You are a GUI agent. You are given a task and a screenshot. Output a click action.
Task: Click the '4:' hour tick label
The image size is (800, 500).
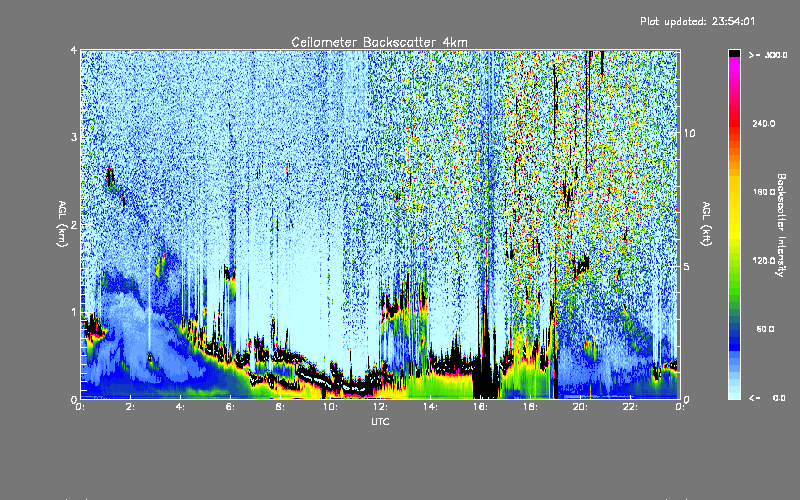[x=180, y=407]
